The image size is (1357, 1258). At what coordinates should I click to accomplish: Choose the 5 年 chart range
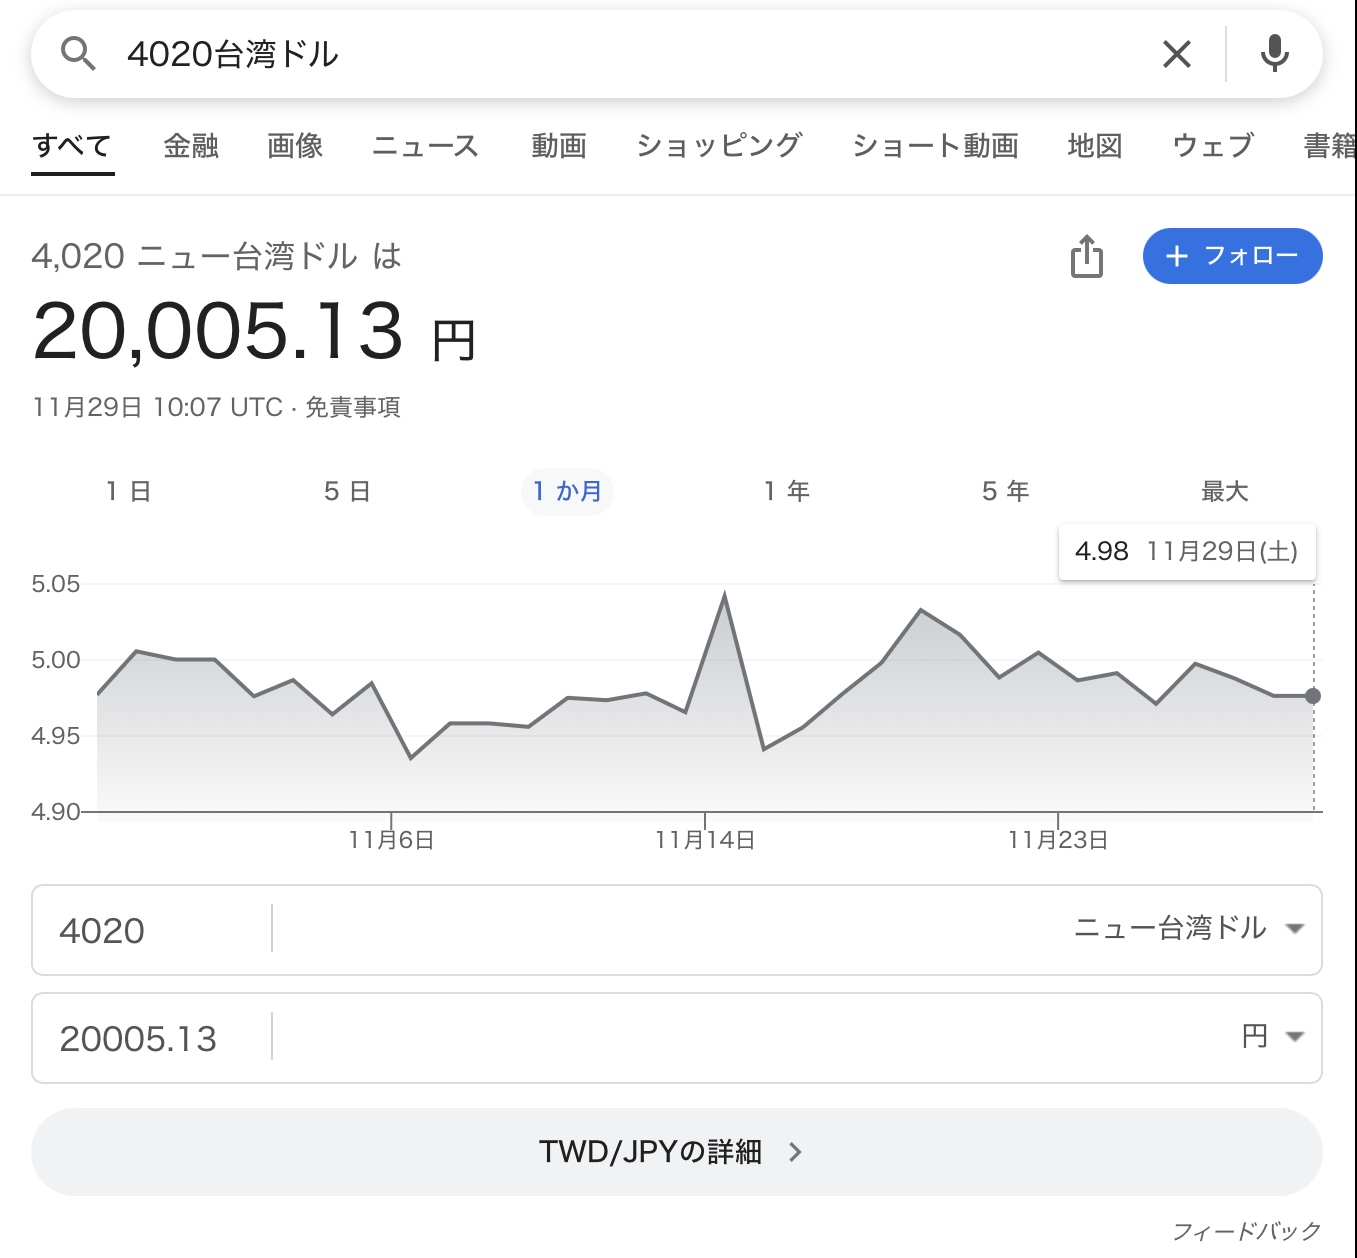(1005, 491)
